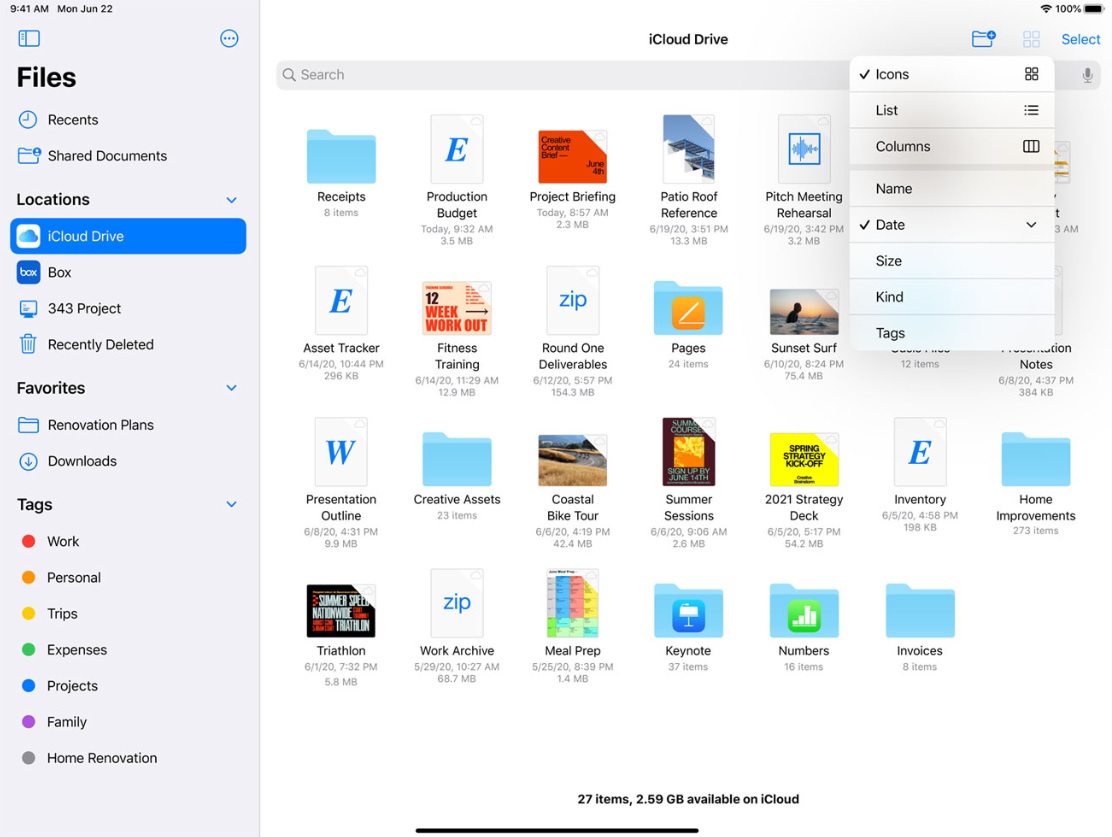Viewport: 1112px width, 837px height.
Task: Open the Production Budget document
Action: click(x=457, y=150)
